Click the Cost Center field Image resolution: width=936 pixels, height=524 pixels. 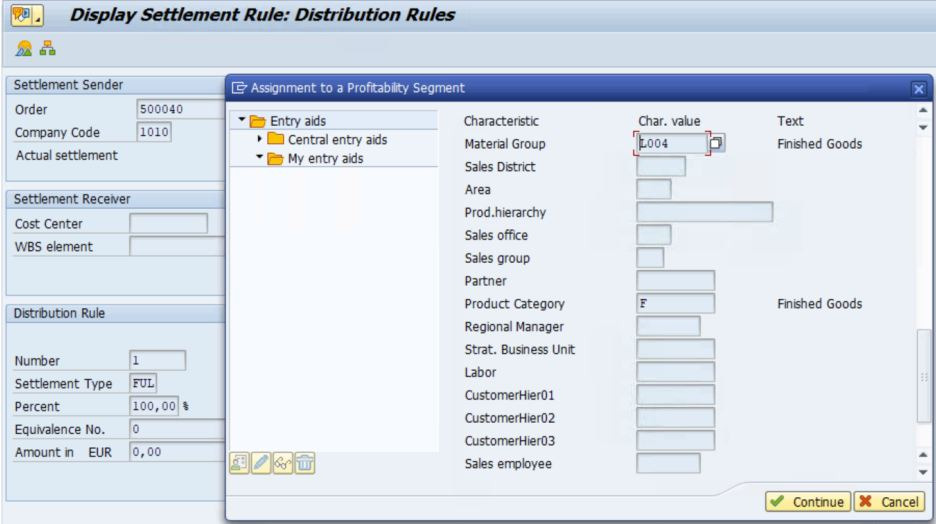coord(168,223)
